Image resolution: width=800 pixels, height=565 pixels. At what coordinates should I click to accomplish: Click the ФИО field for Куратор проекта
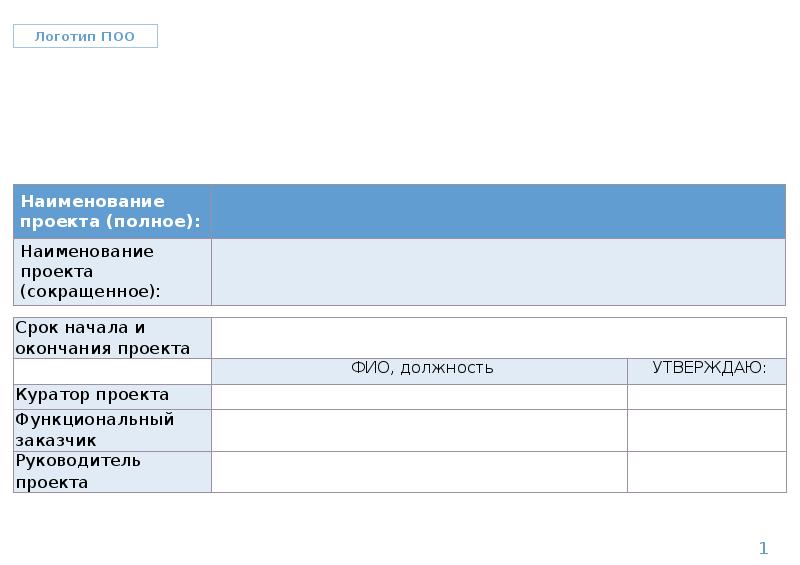coord(420,396)
